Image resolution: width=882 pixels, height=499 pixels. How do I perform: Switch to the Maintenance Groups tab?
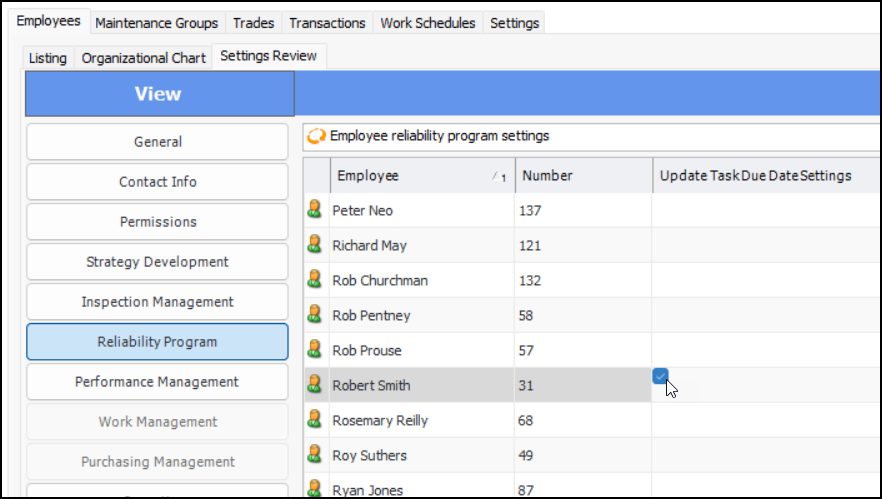(156, 23)
